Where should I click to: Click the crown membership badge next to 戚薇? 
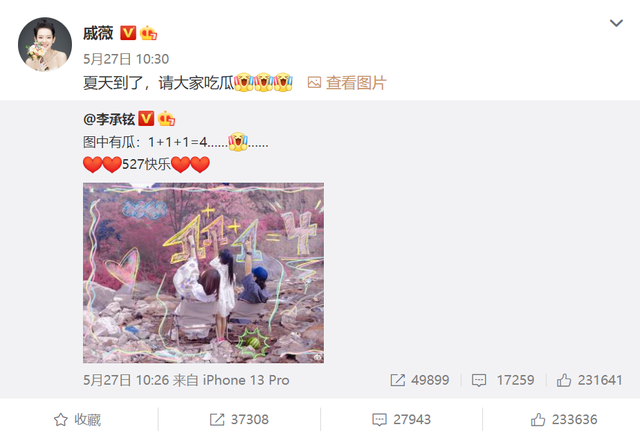click(148, 33)
